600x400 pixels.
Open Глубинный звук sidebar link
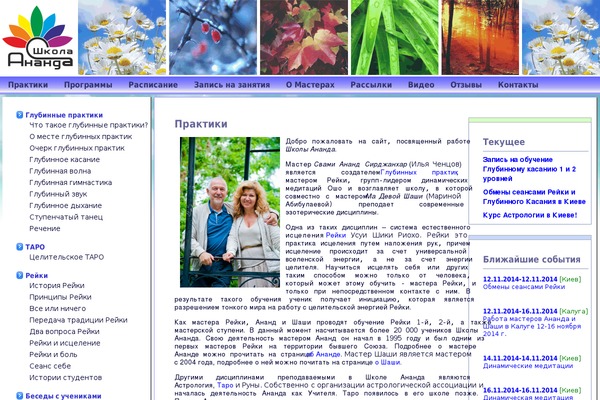pyautogui.click(x=58, y=194)
